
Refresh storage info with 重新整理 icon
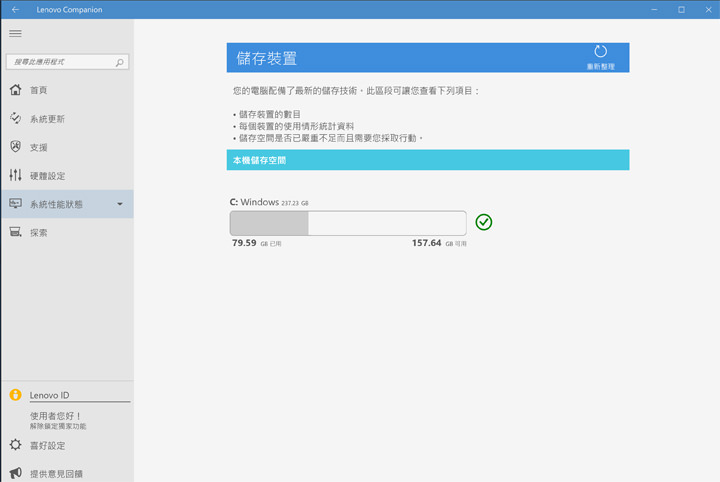(600, 52)
